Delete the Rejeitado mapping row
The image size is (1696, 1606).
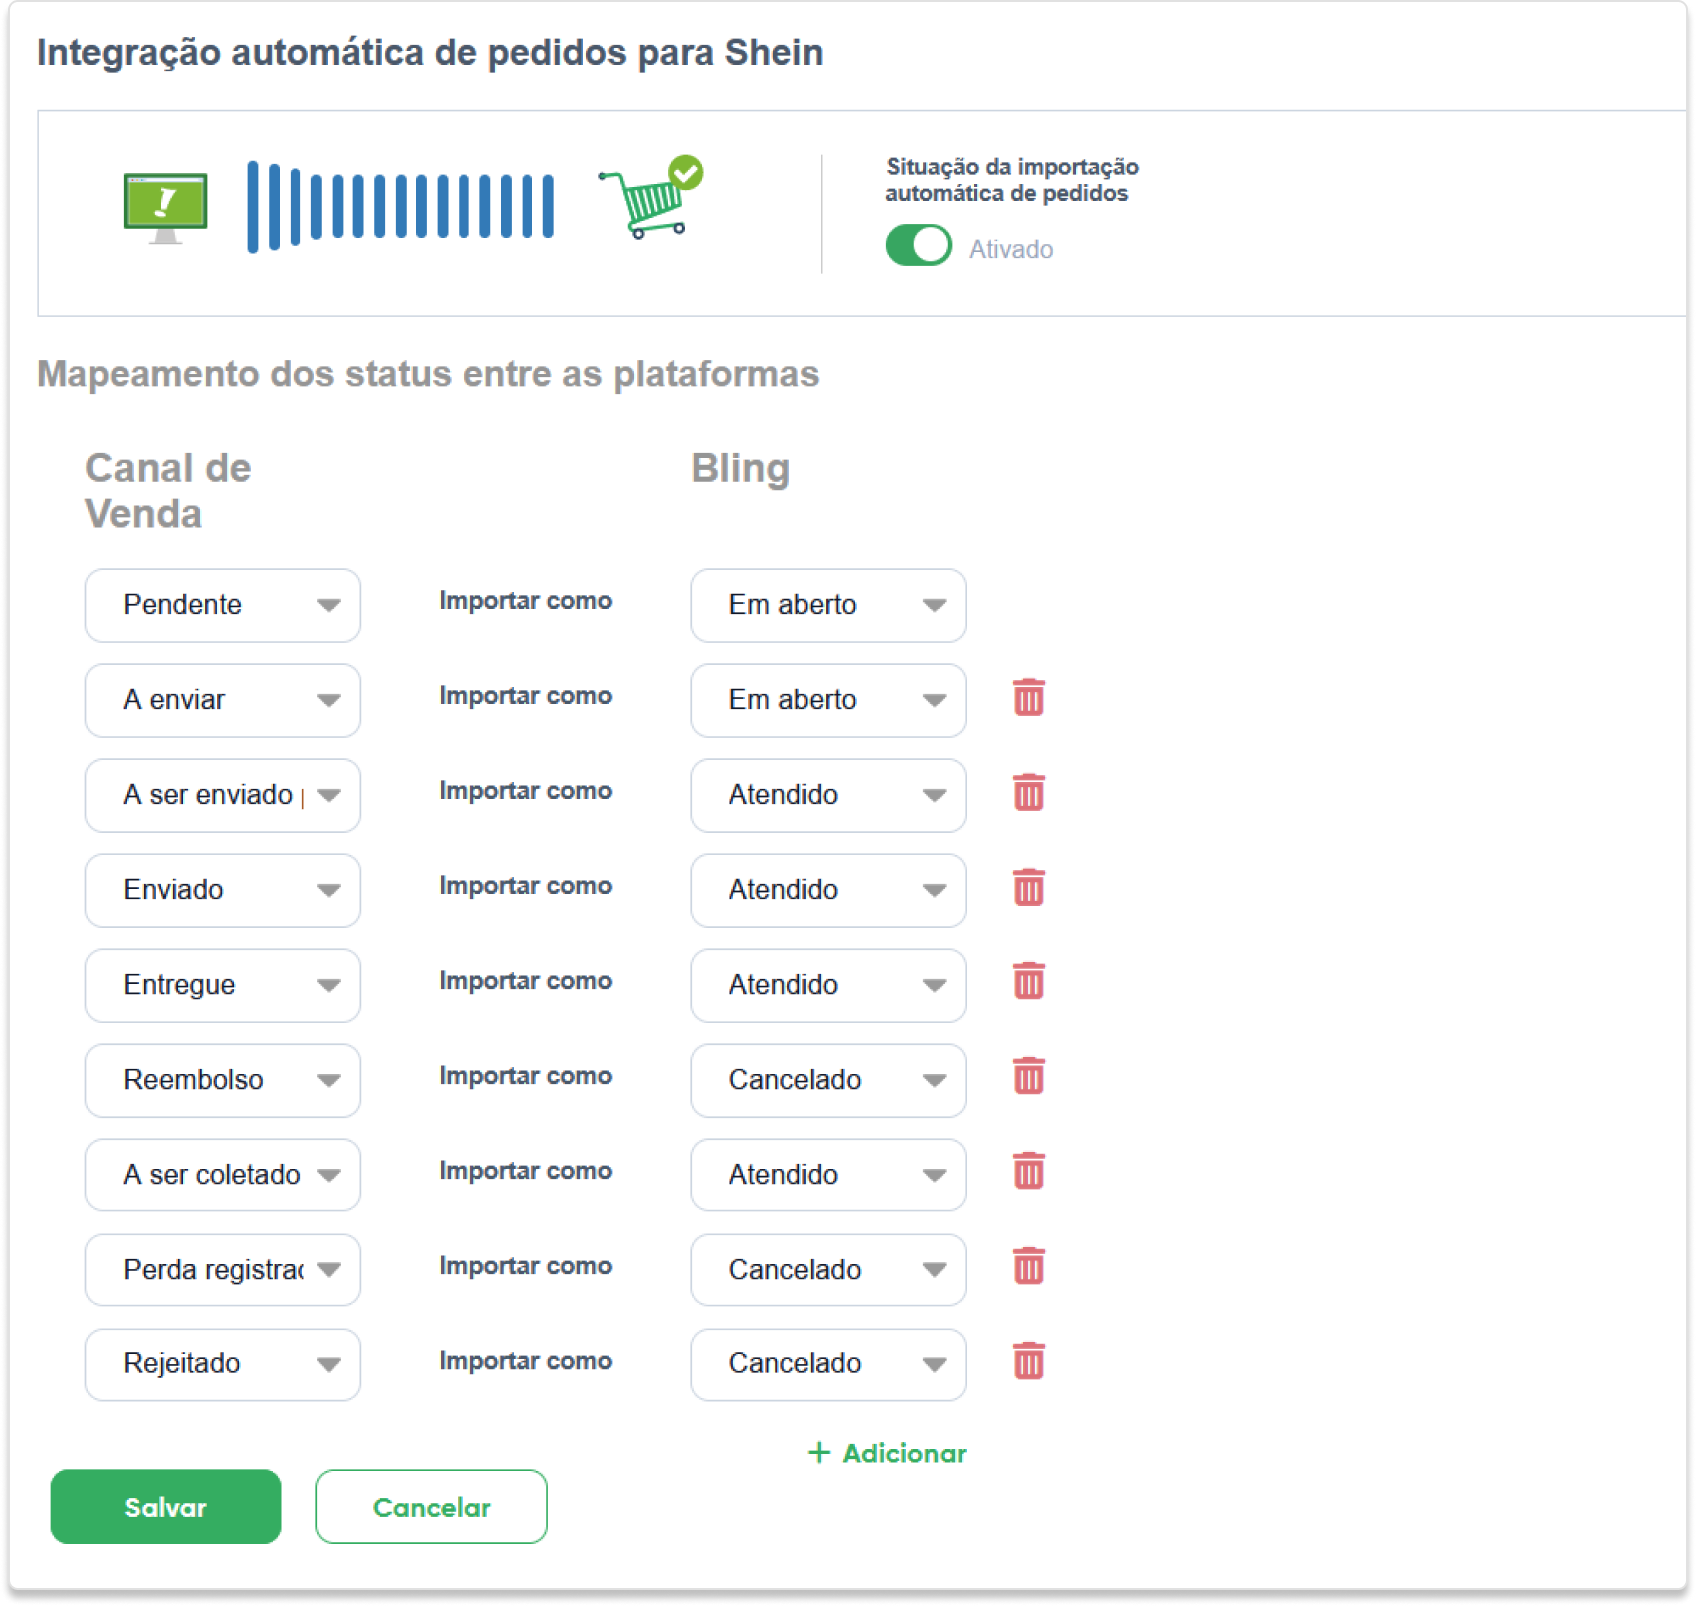click(x=1028, y=1362)
